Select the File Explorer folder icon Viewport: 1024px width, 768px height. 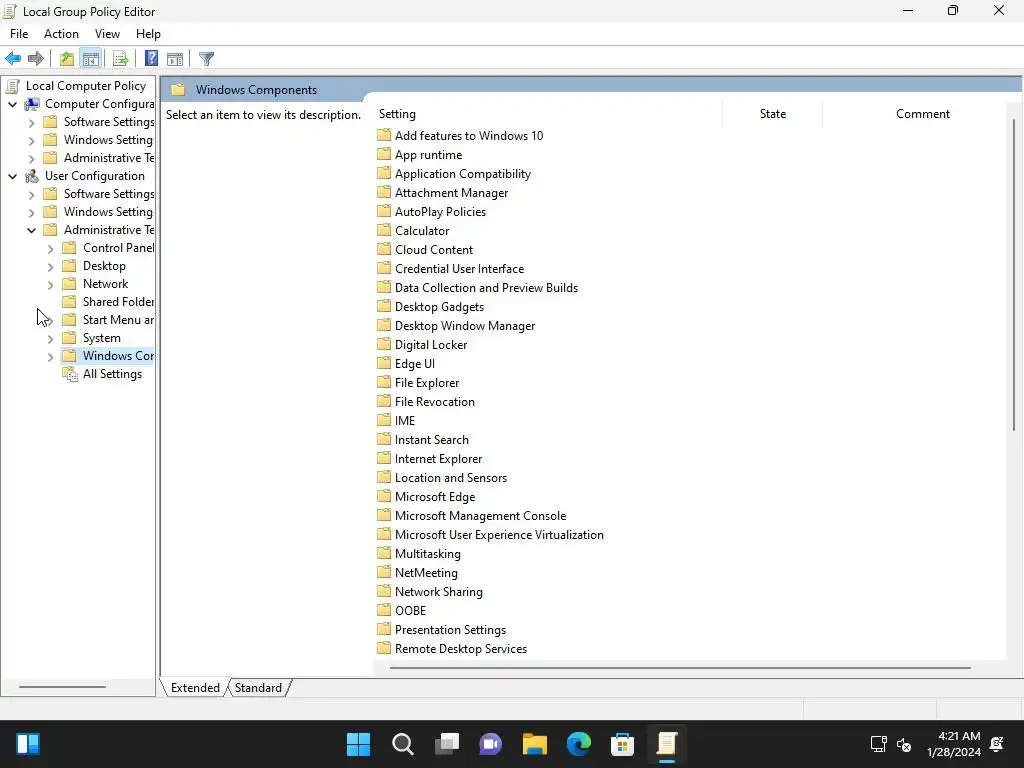(x=384, y=383)
